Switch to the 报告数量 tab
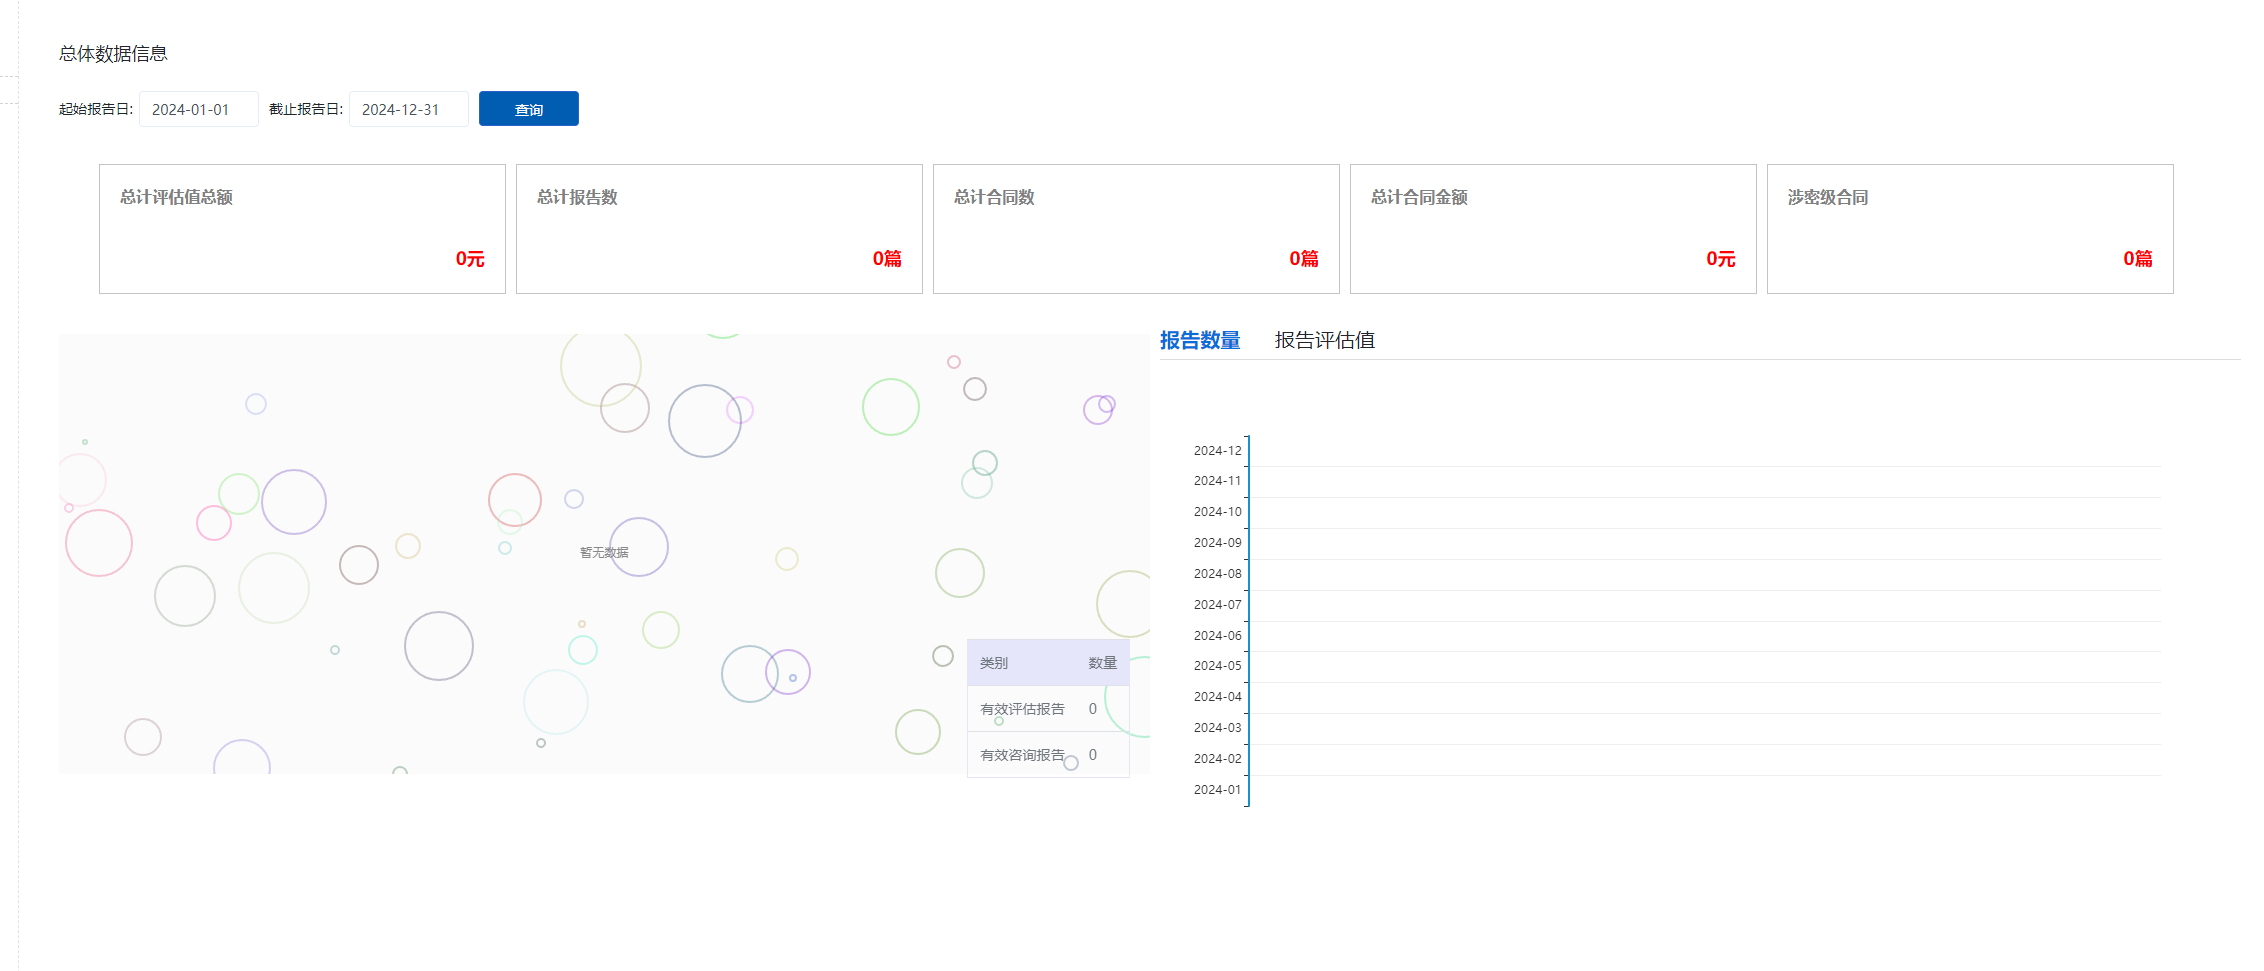Screen dimensions: 2264x971 point(1199,340)
